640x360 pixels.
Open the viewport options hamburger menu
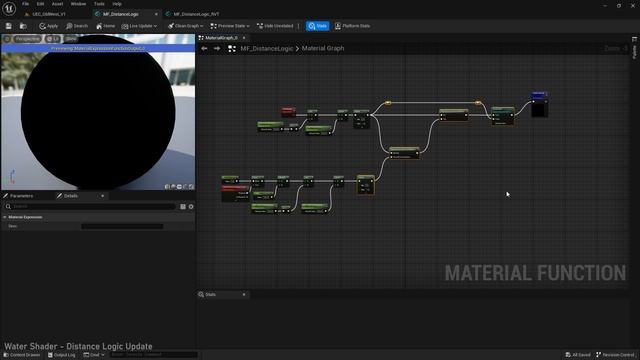[7, 39]
